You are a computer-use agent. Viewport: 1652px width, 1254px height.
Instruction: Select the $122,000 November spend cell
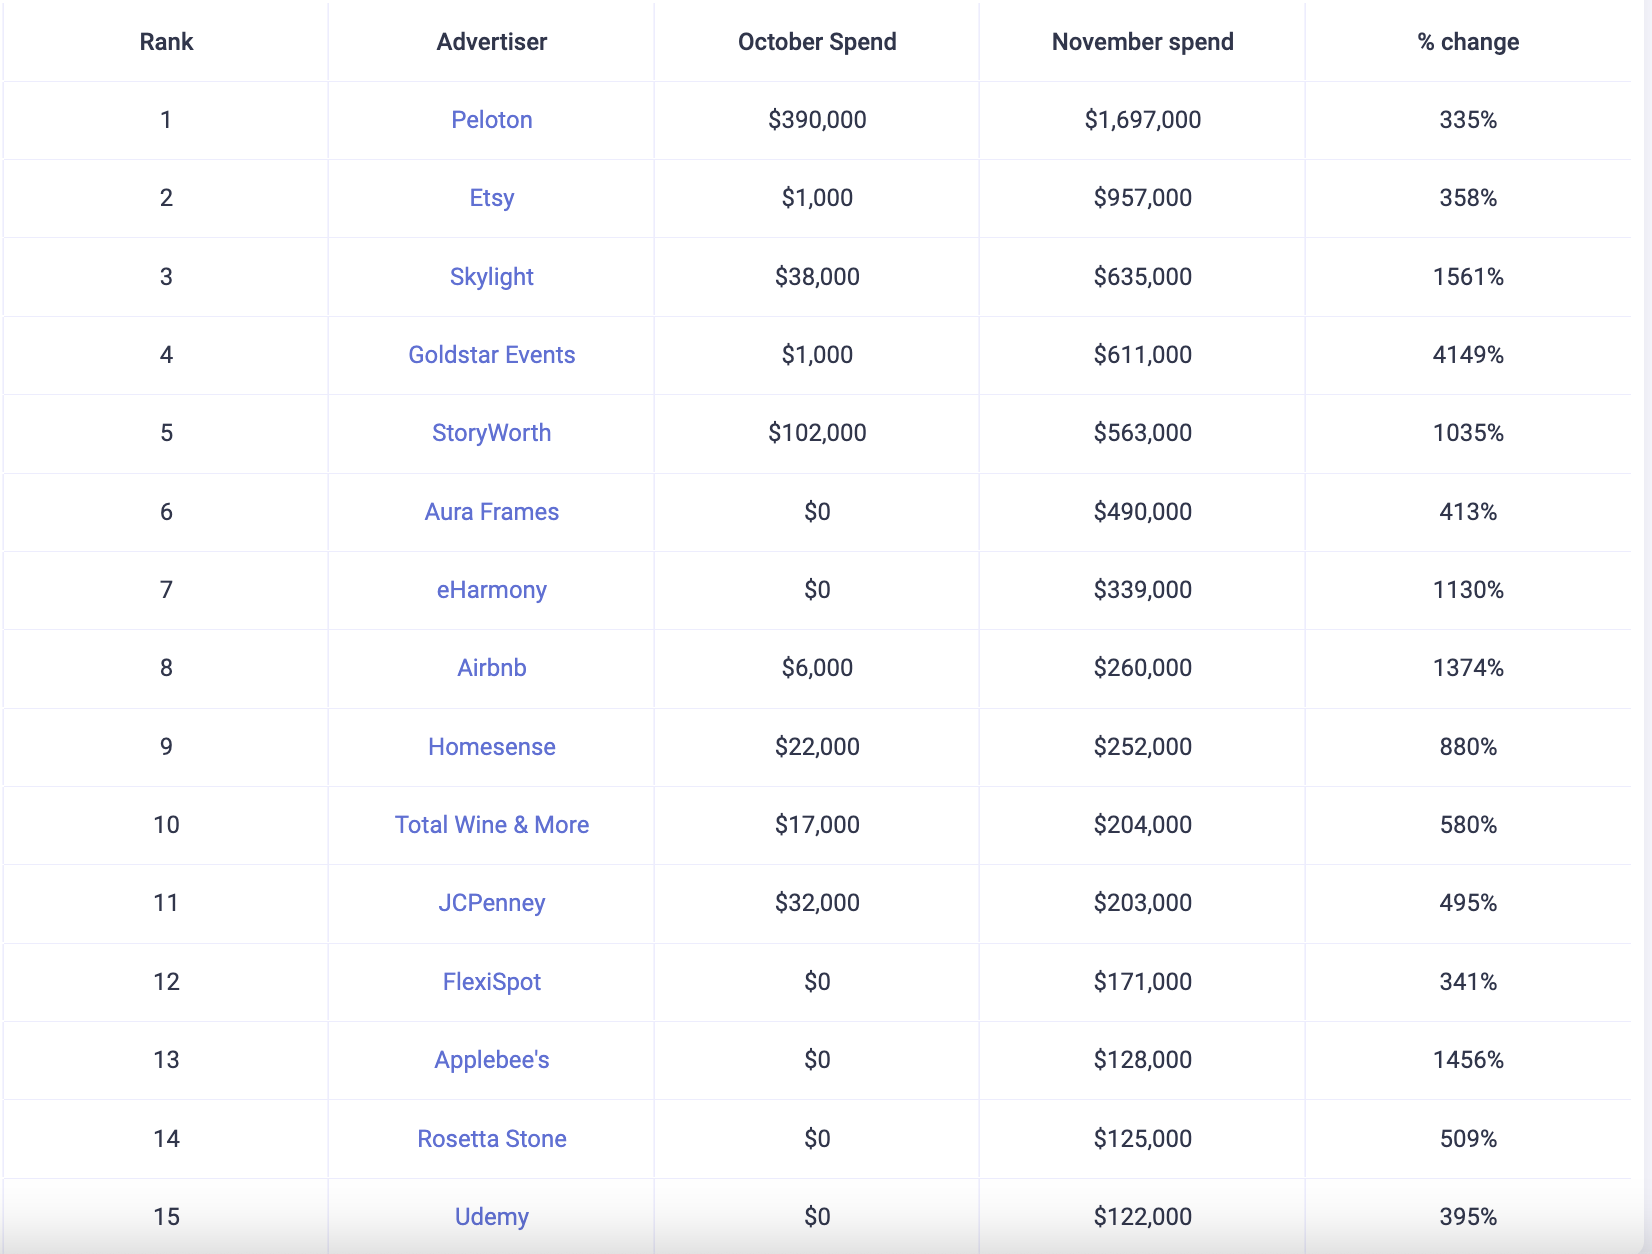(1143, 1217)
